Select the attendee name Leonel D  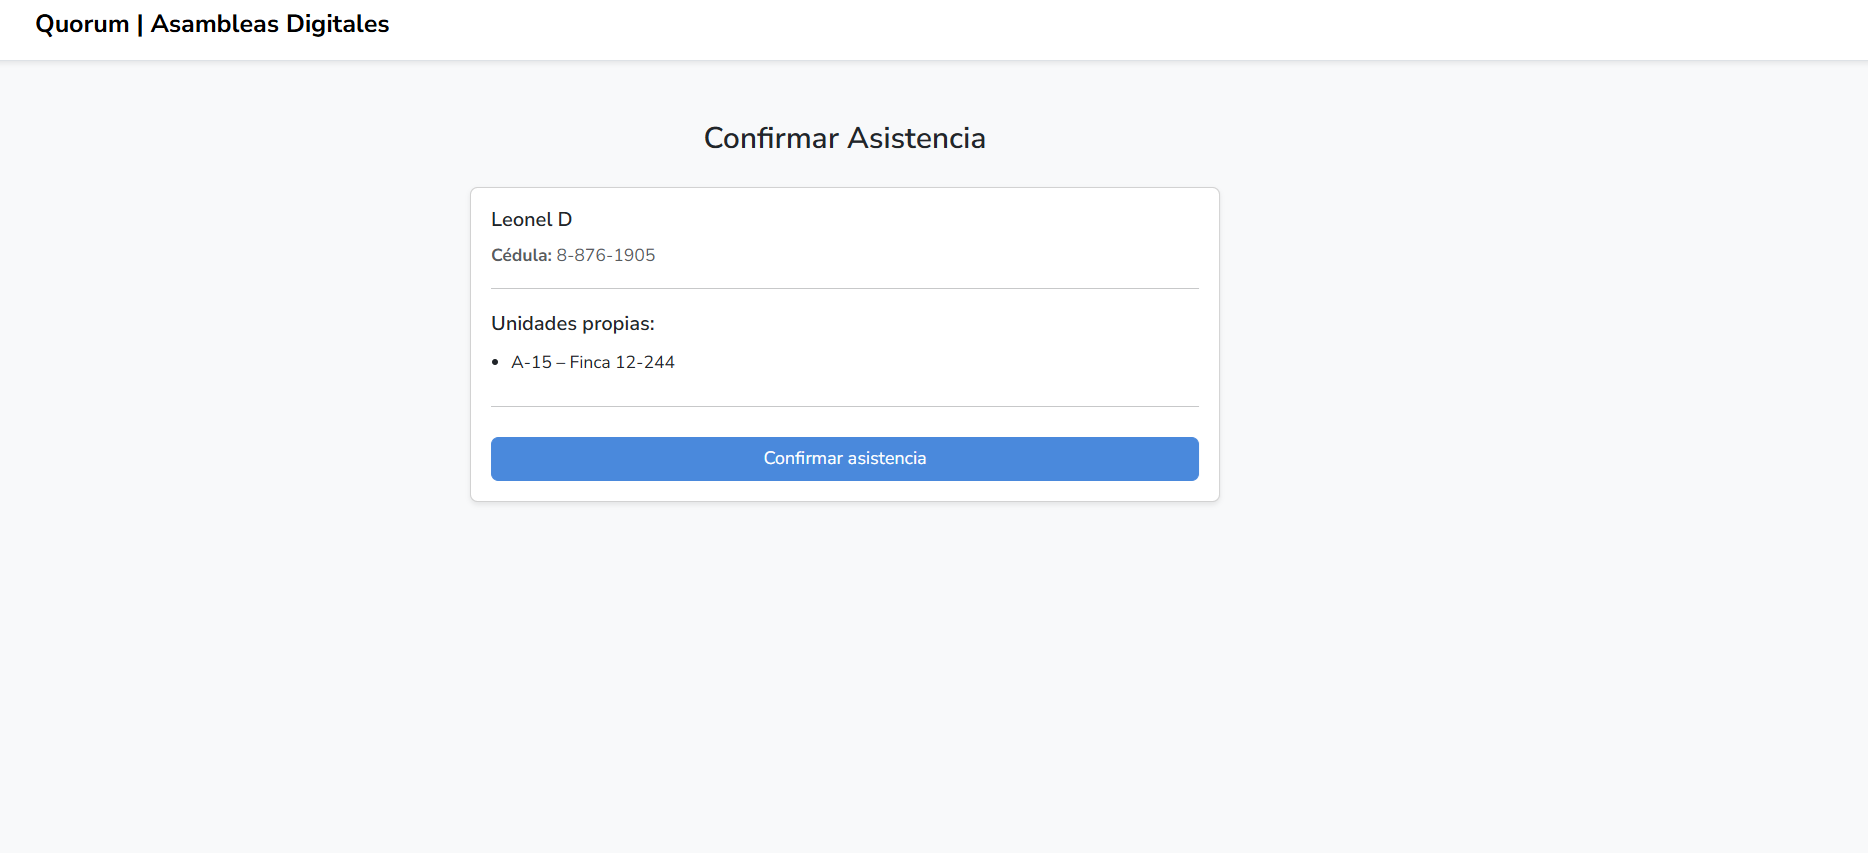point(531,220)
